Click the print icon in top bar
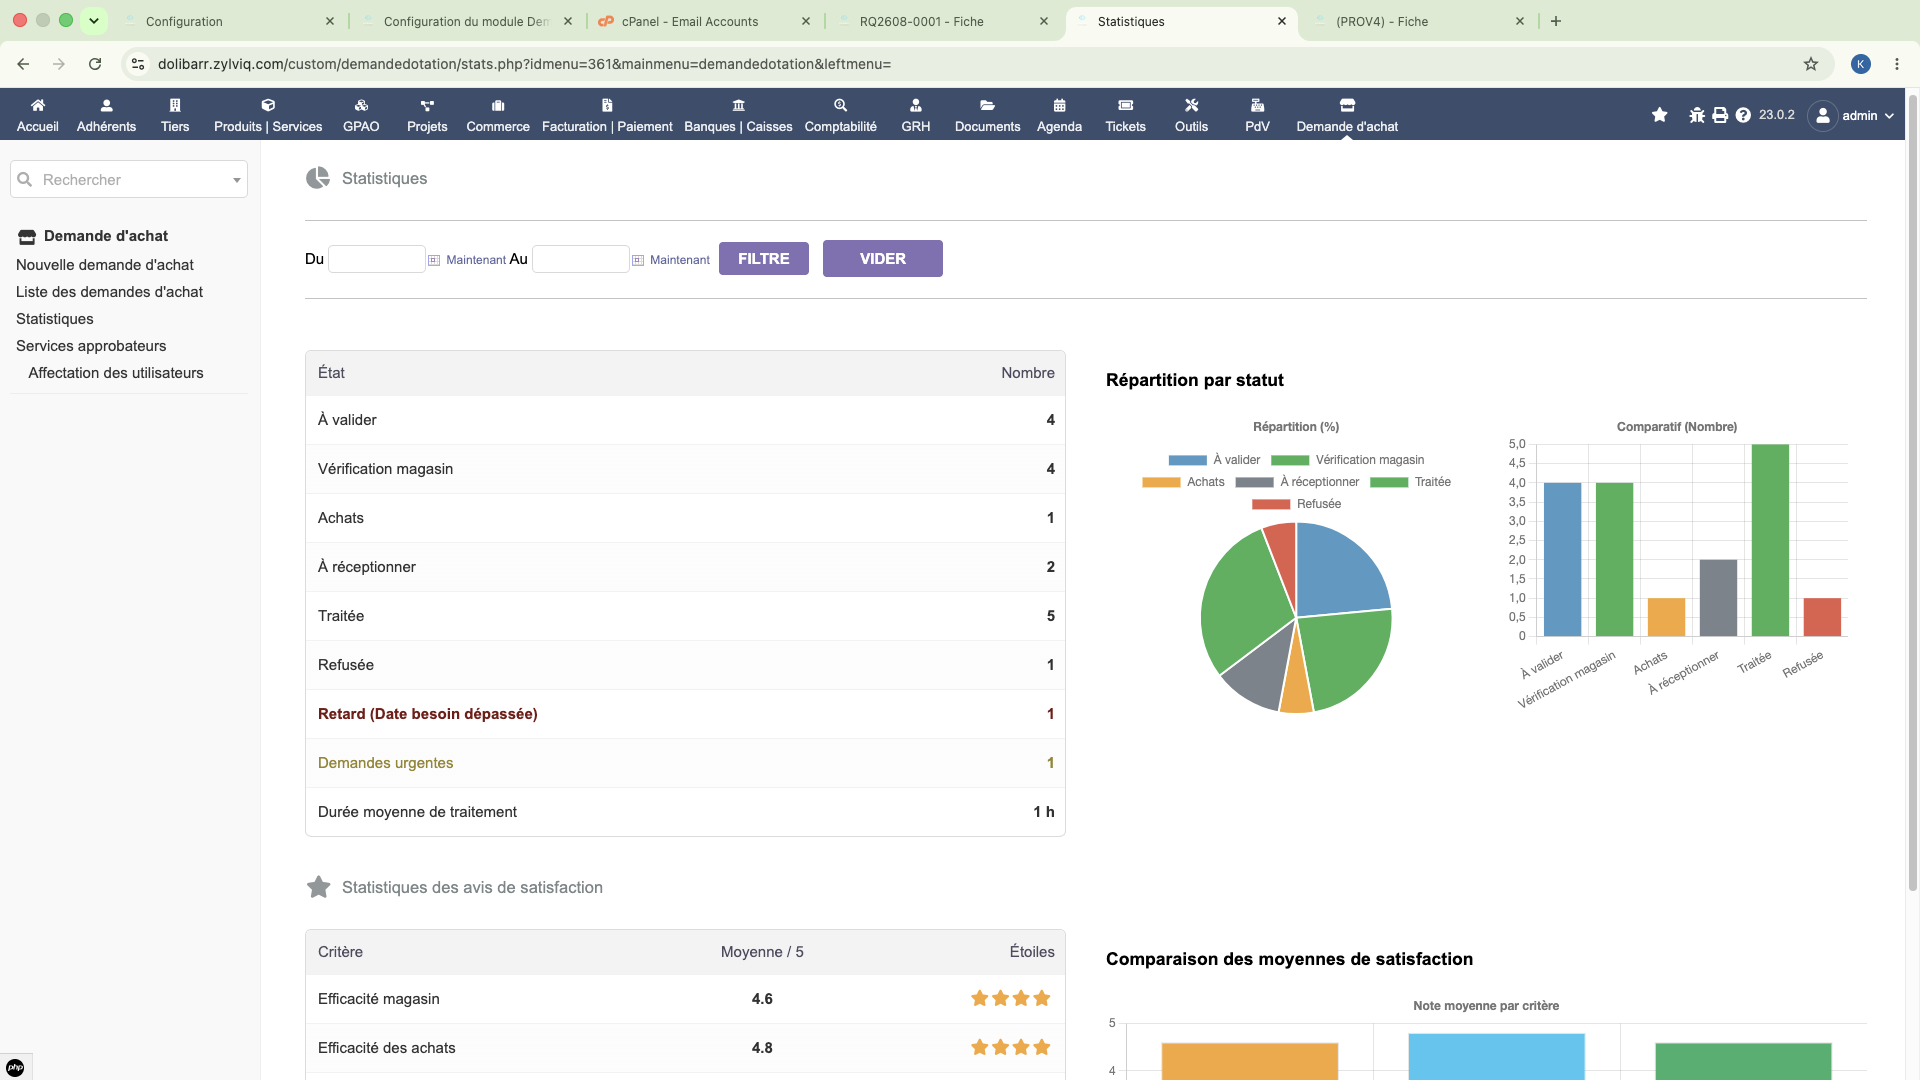The height and width of the screenshot is (1080, 1920). [1720, 115]
